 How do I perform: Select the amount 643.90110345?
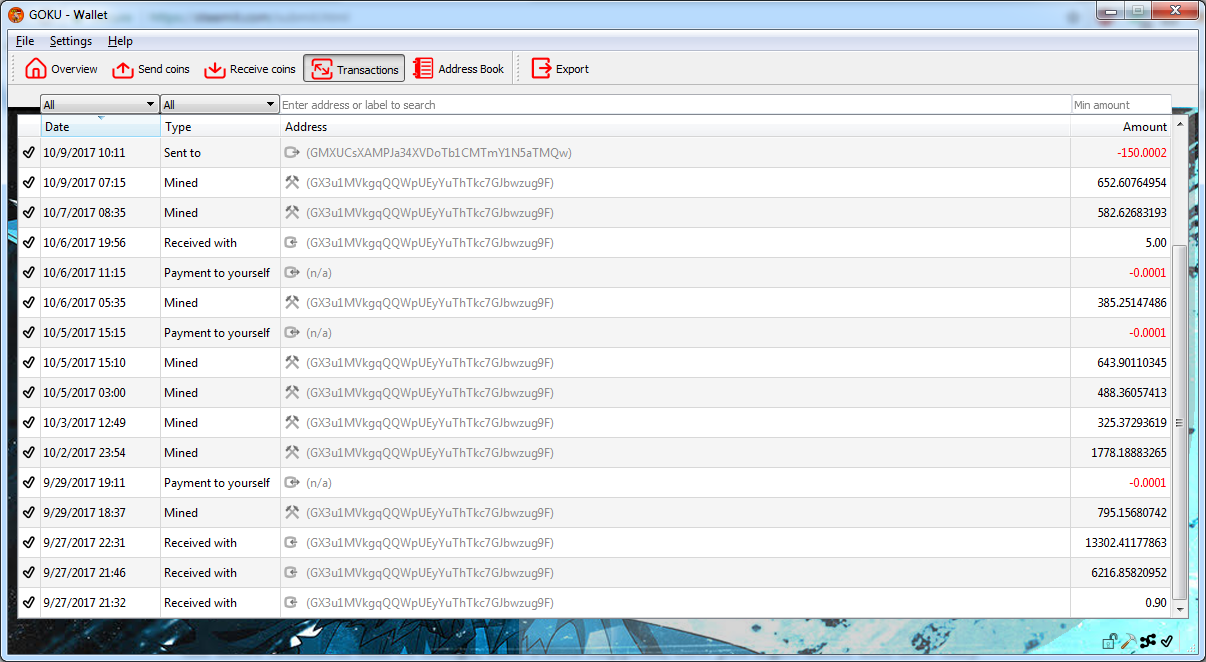click(x=1132, y=363)
